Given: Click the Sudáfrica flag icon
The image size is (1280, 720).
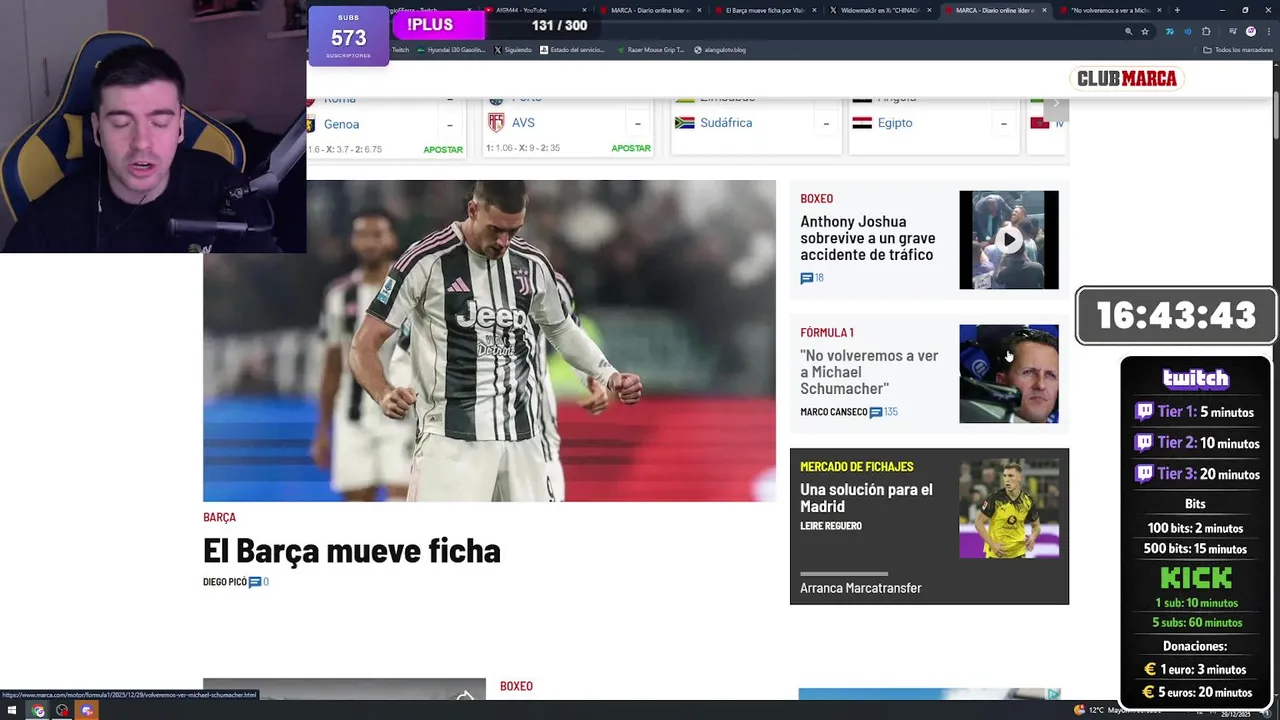Looking at the screenshot, I should coord(685,123).
